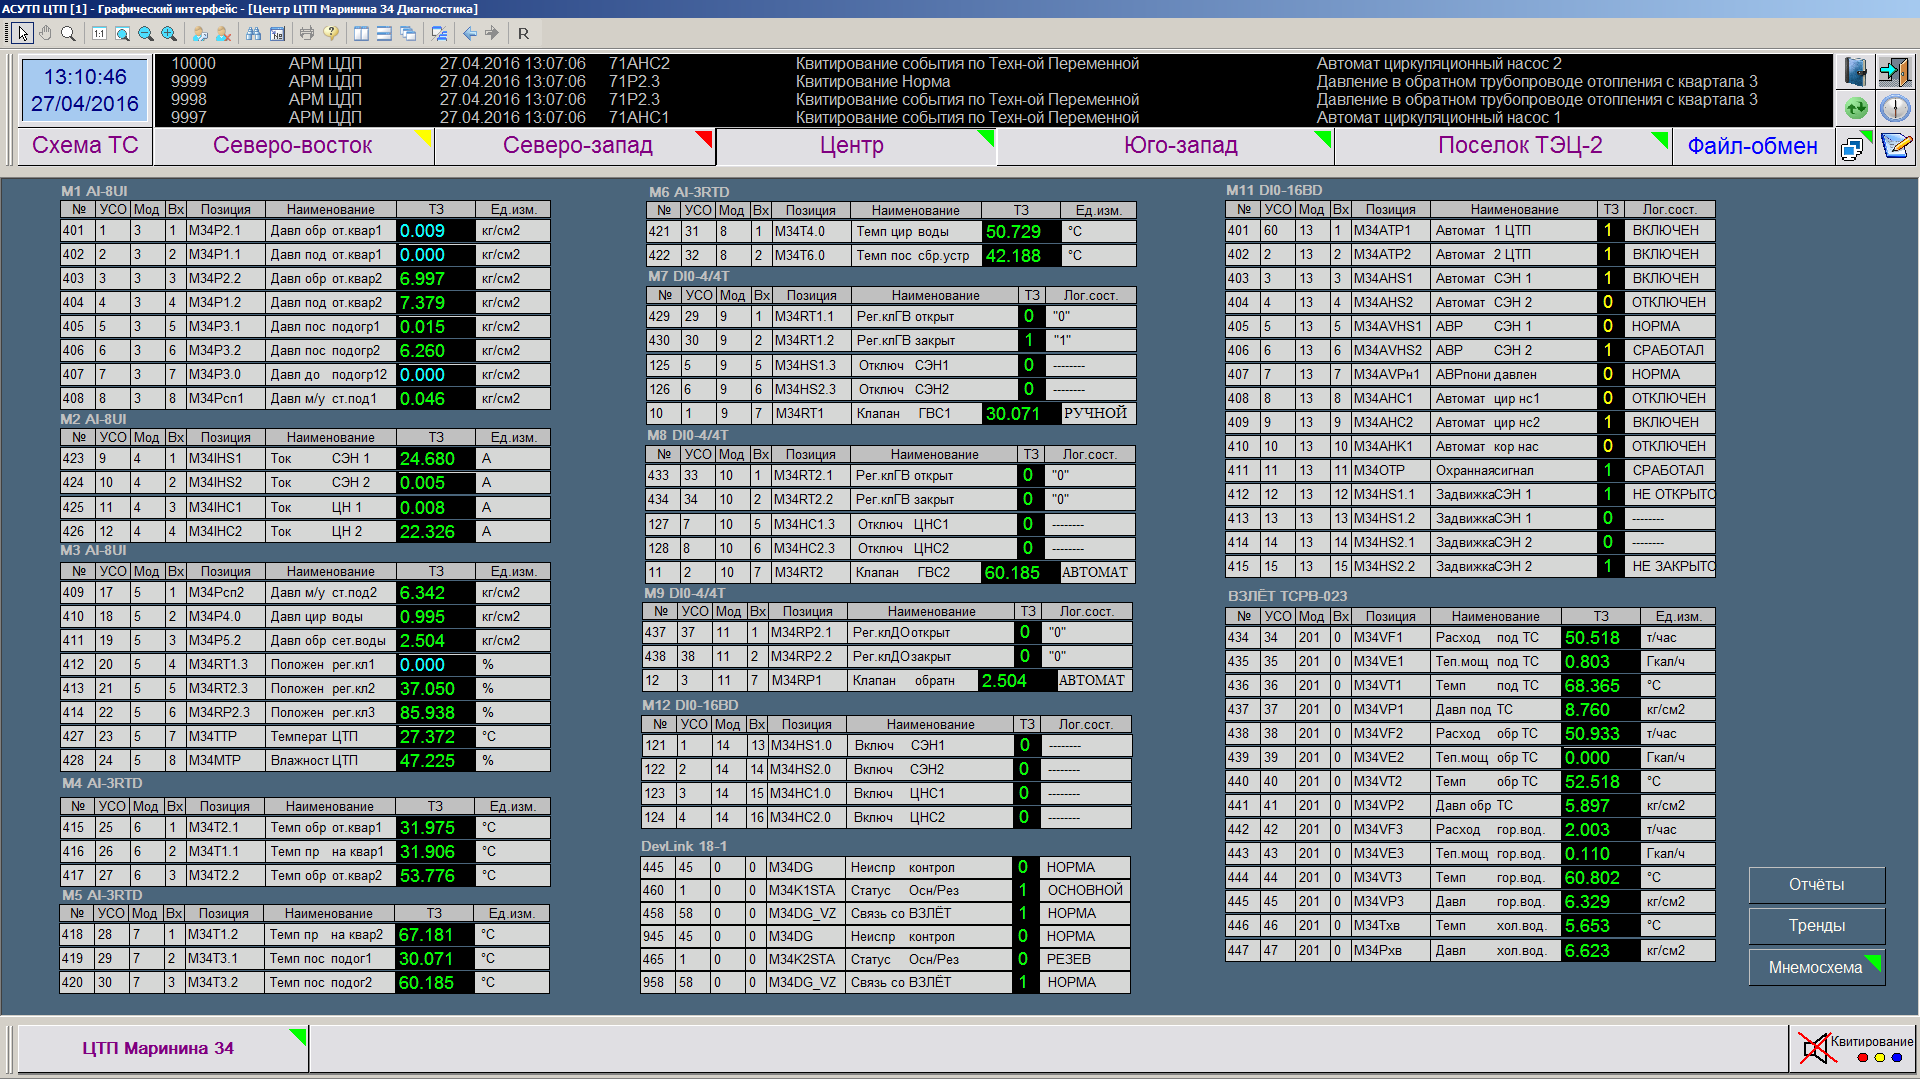The image size is (1920, 1080).
Task: Click the zoom in magnifier
Action: [169, 33]
